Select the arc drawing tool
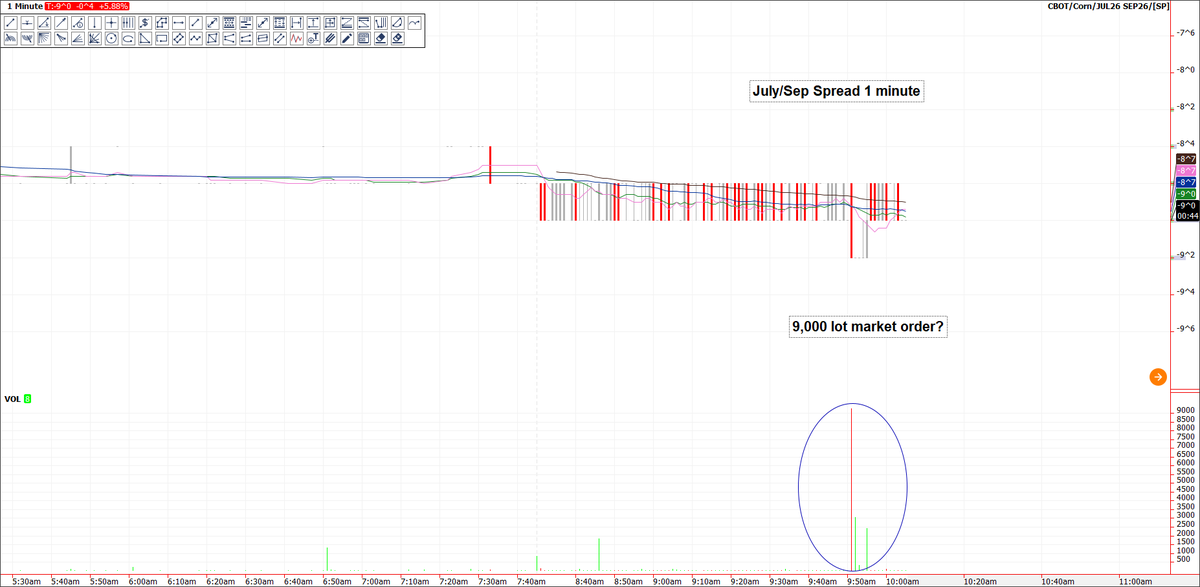 point(398,22)
